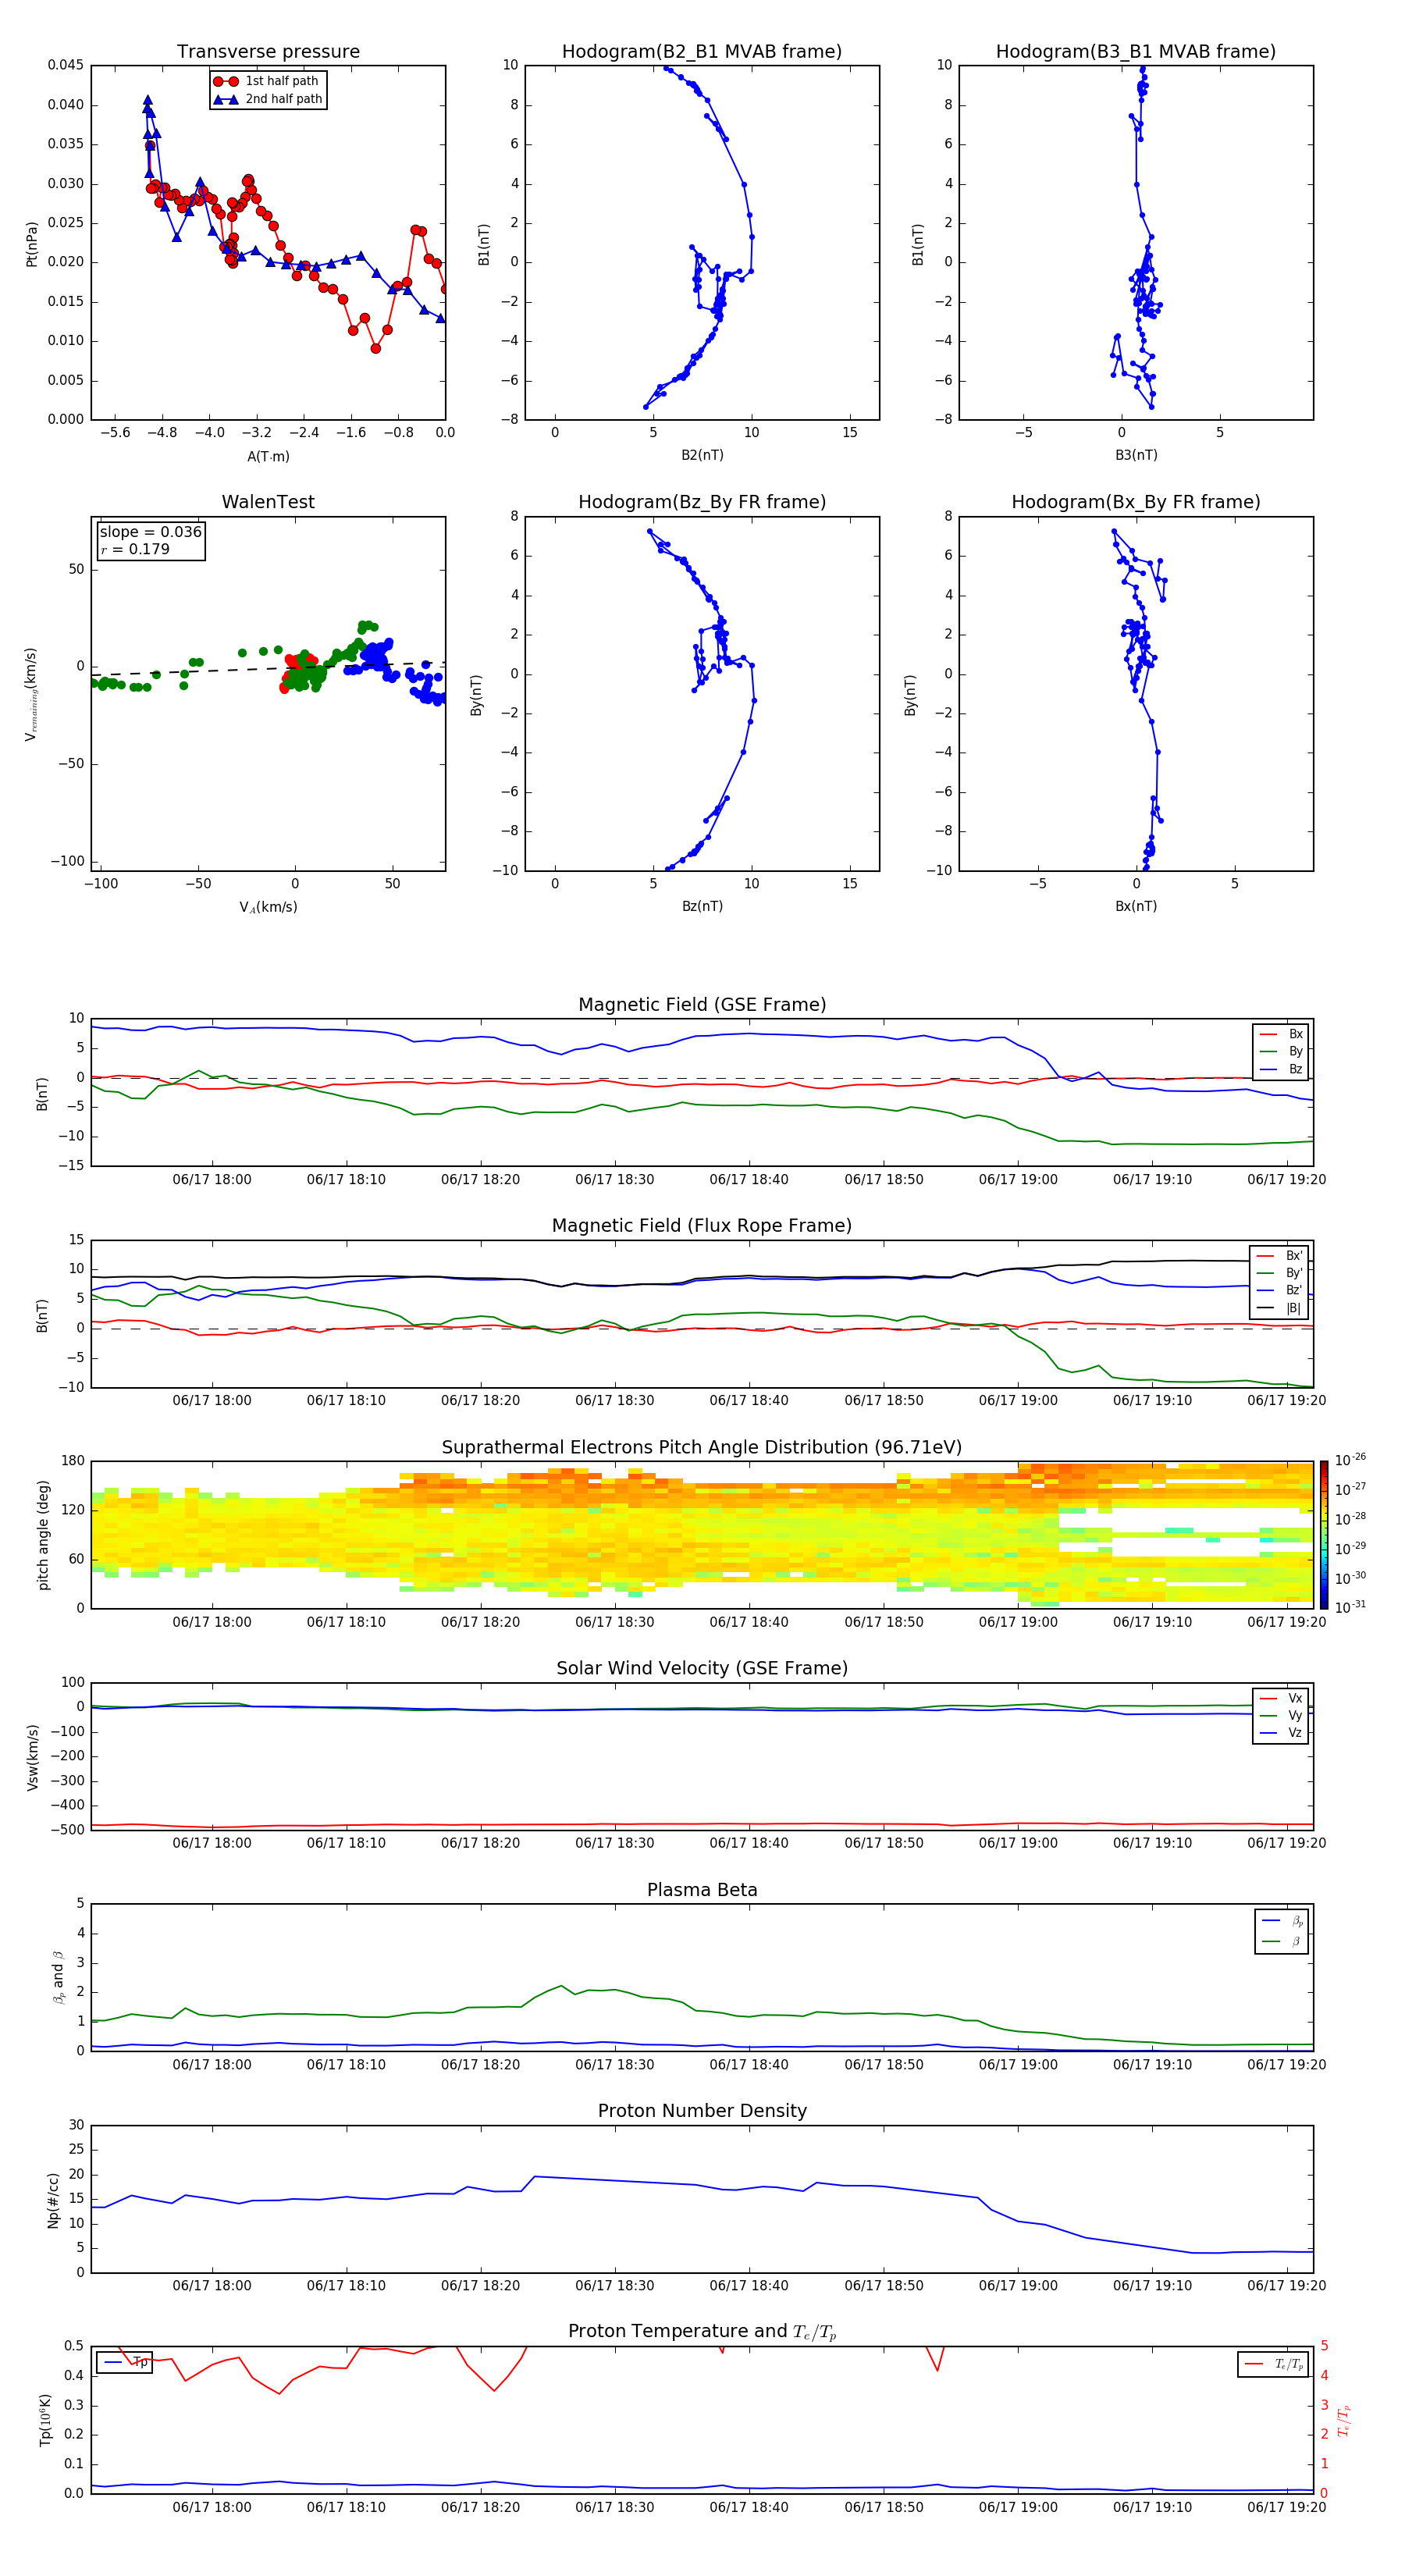Select the β entry in Plasma Beta legend
The image size is (1405, 2576).
pyautogui.click(x=1282, y=1941)
